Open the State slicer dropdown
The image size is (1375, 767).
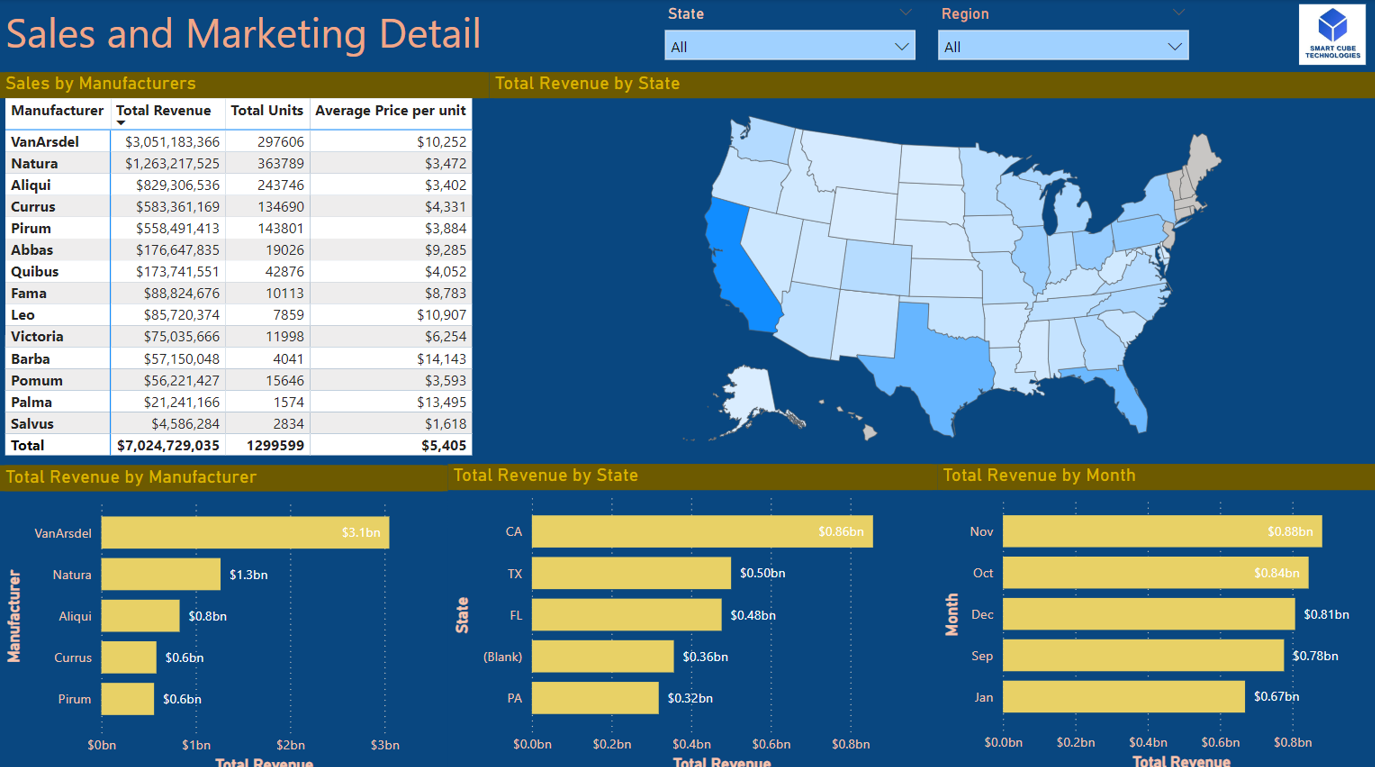789,46
